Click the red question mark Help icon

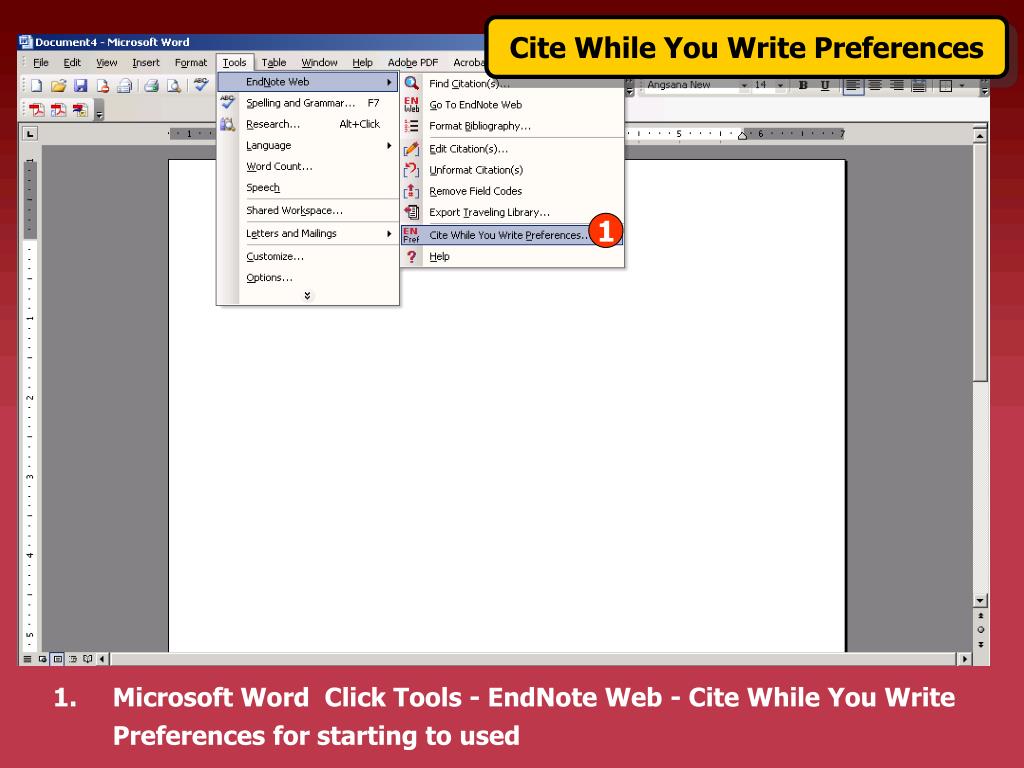click(x=411, y=257)
